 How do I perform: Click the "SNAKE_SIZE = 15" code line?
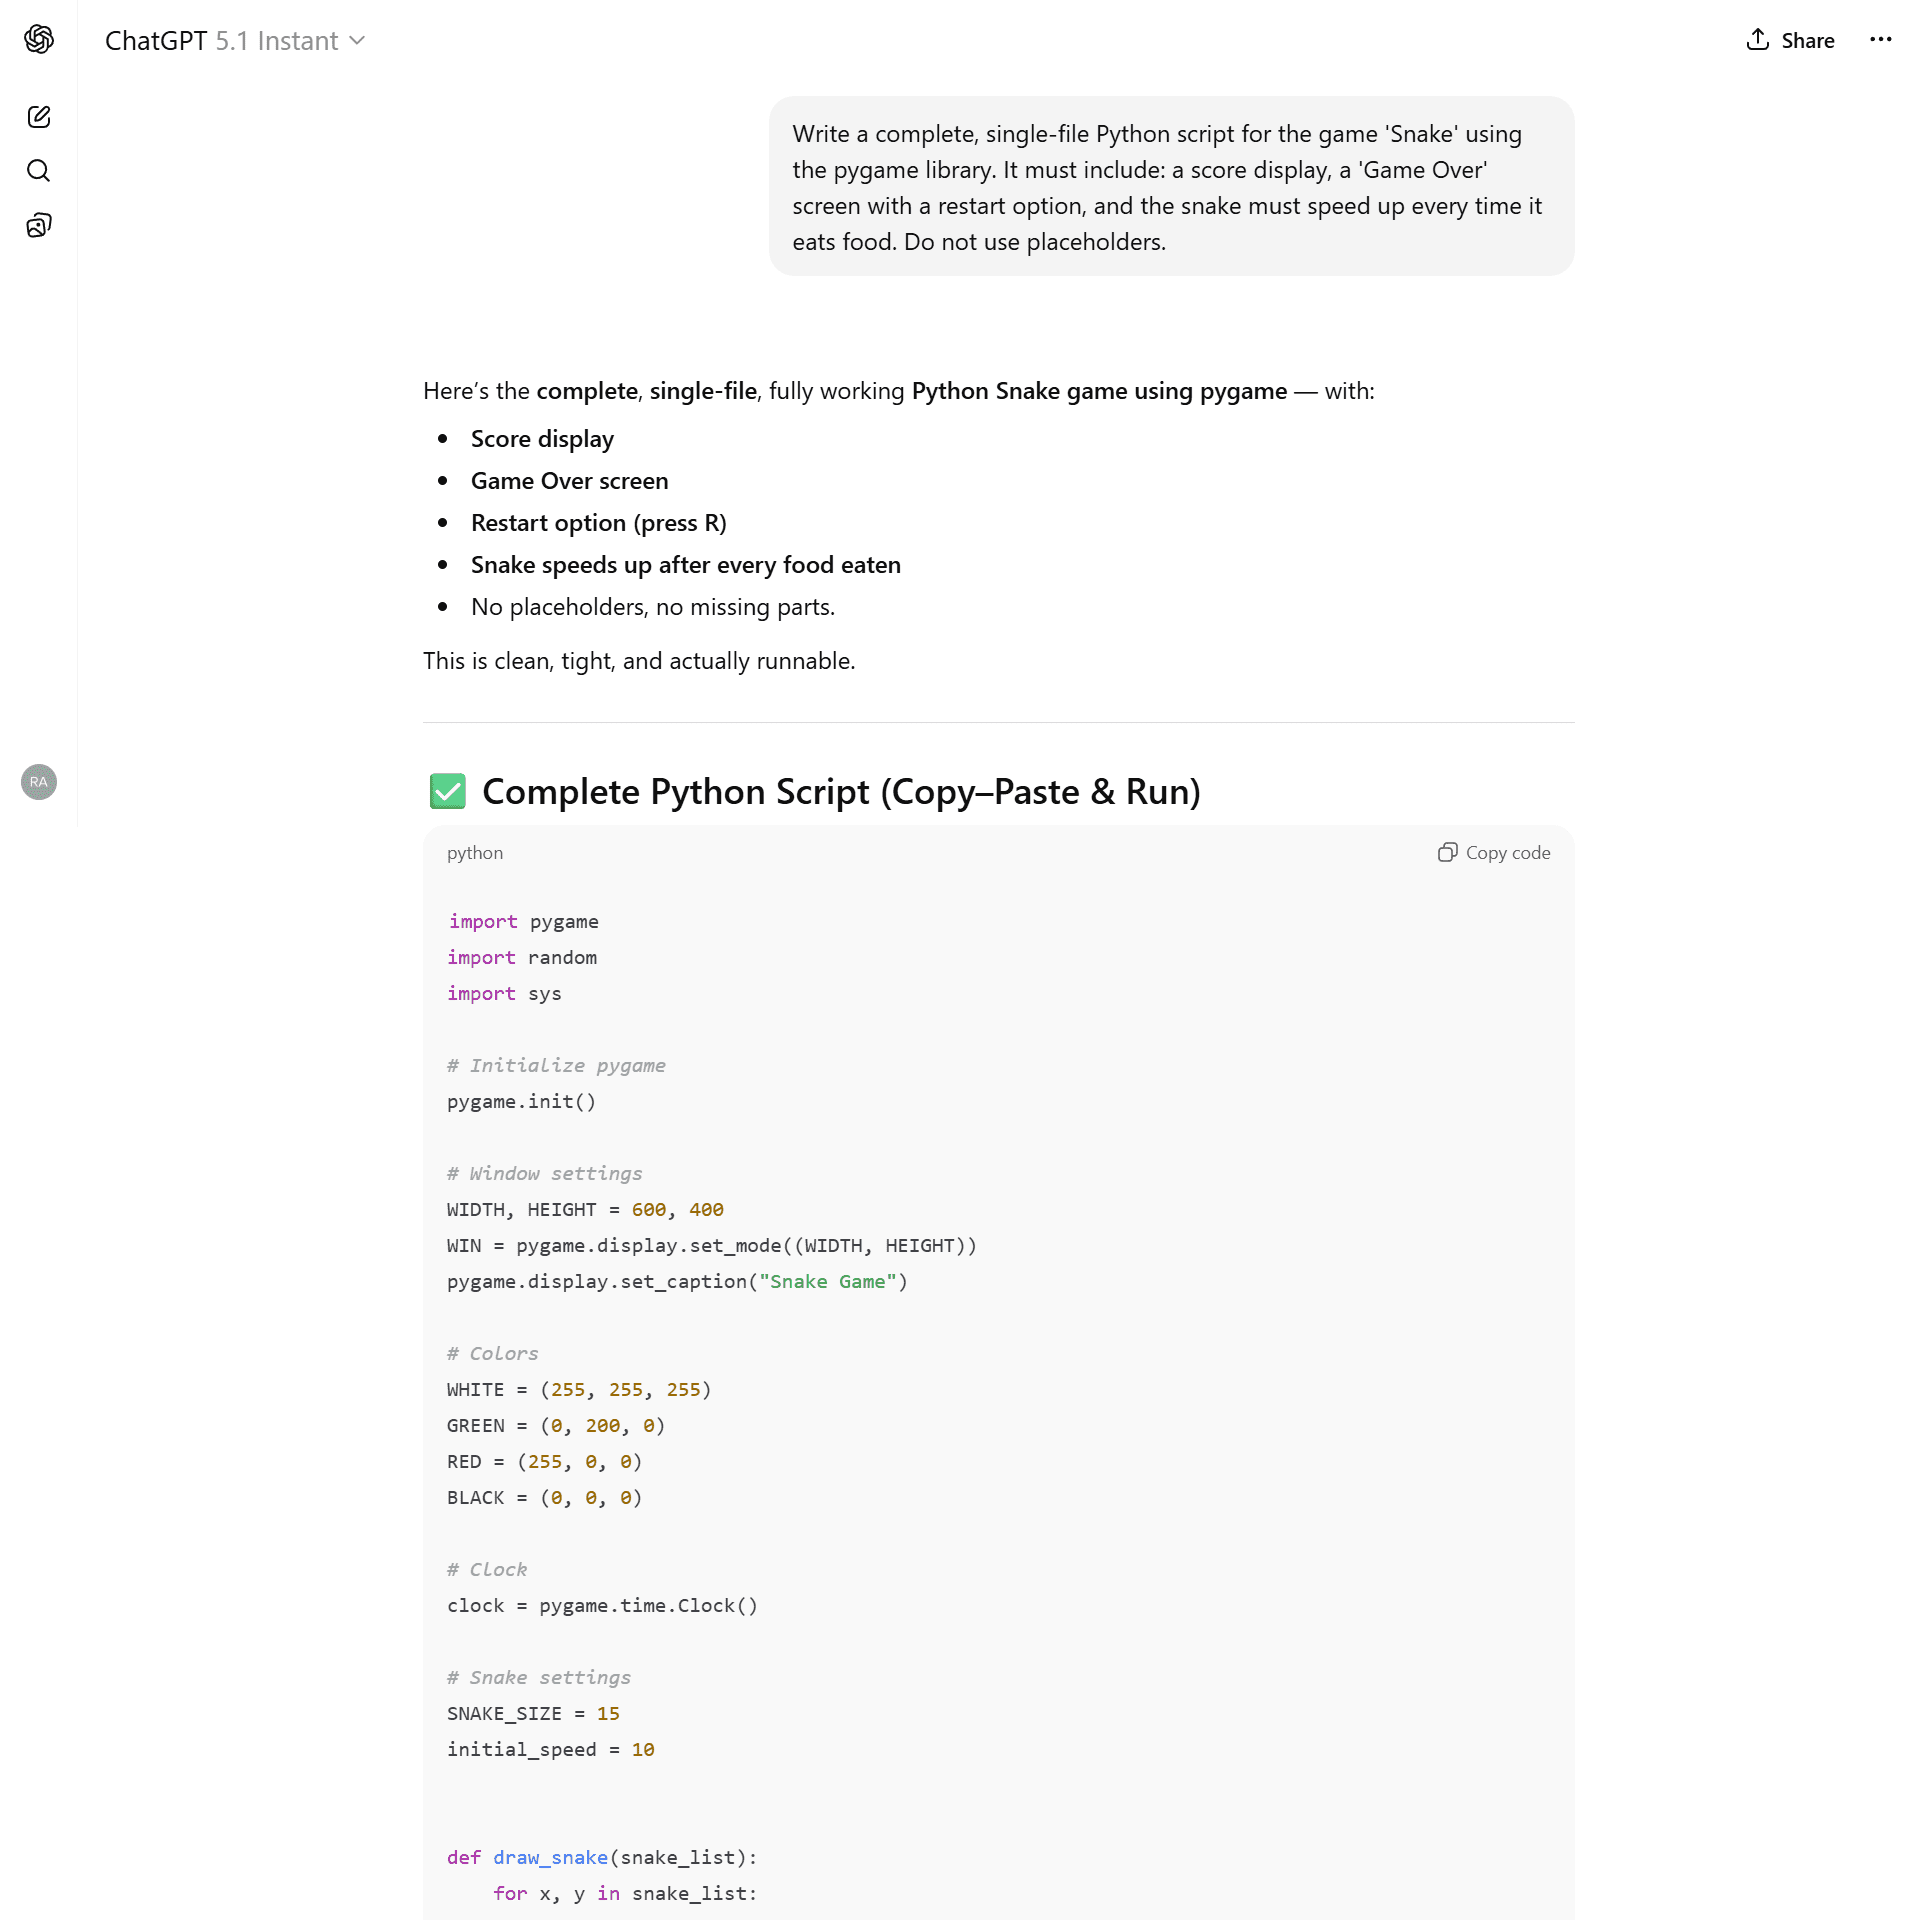click(x=533, y=1713)
